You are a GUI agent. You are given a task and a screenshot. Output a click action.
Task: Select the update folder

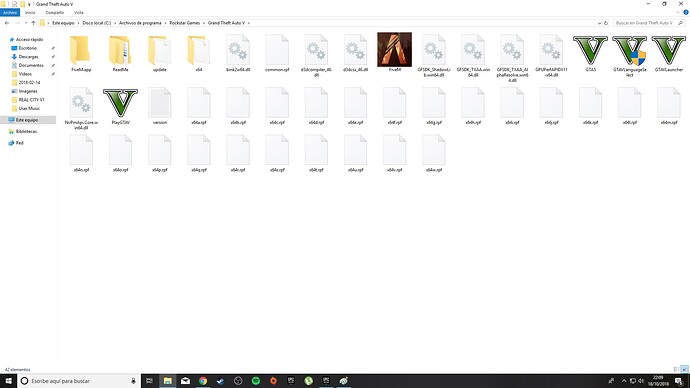(159, 50)
